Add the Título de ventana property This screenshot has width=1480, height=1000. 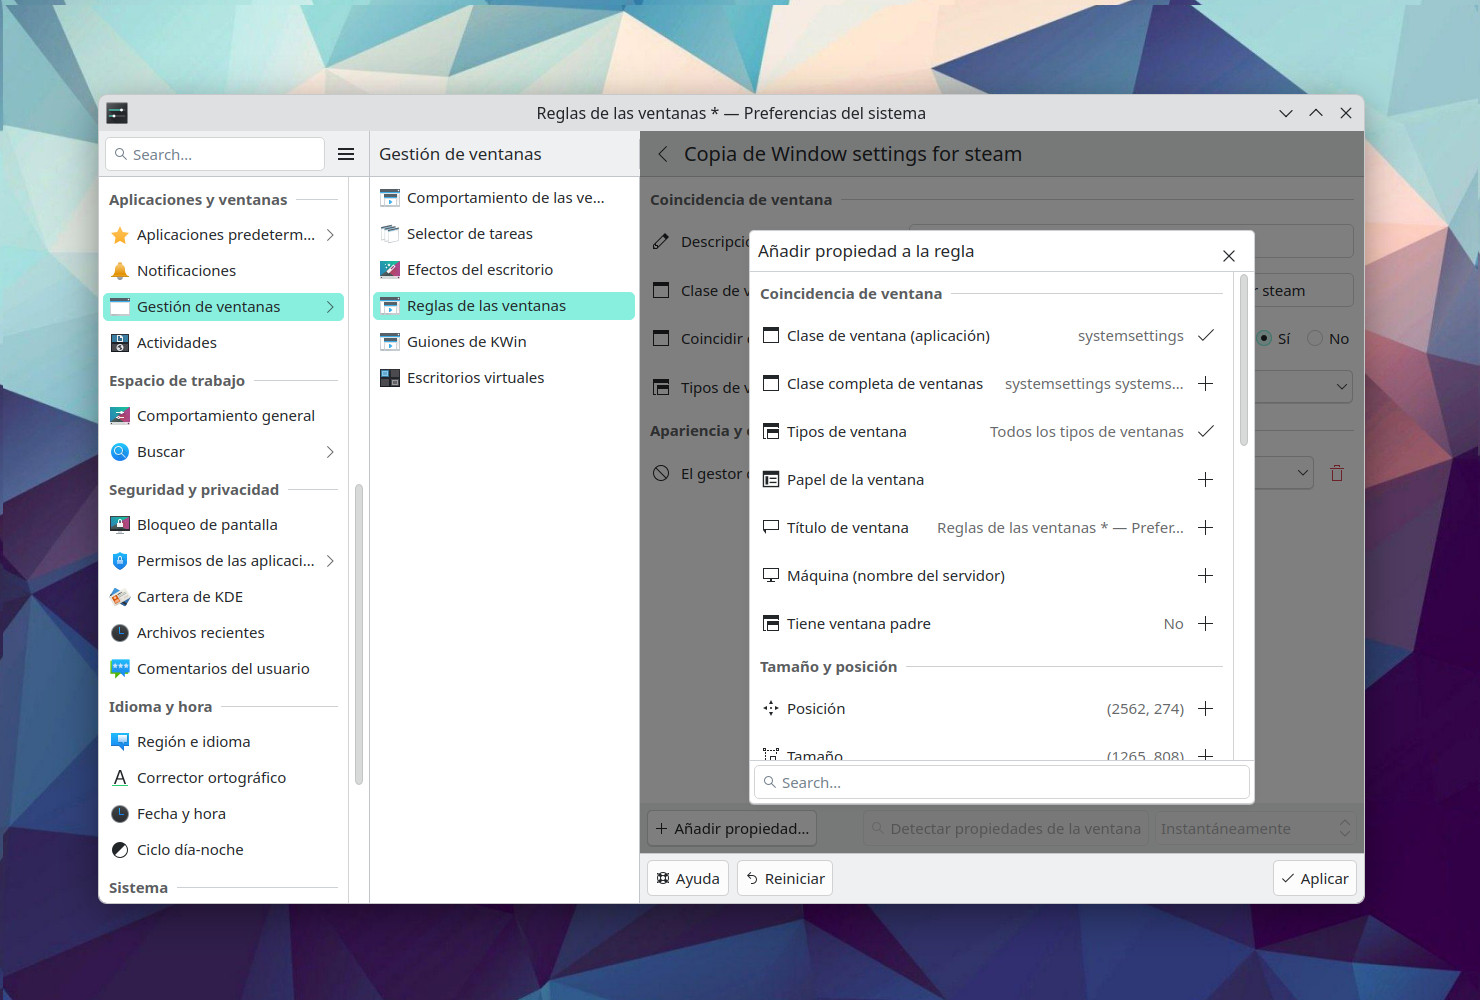coord(1206,528)
